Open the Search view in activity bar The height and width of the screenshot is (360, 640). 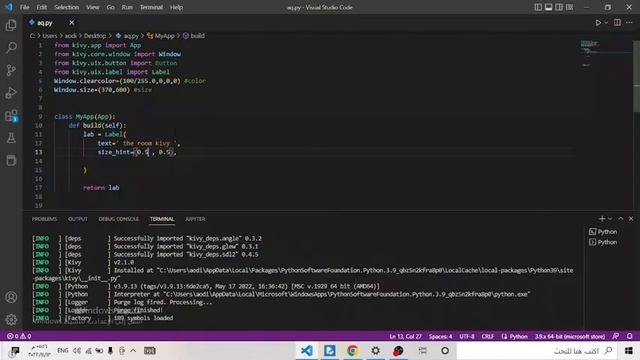[x=11, y=48]
